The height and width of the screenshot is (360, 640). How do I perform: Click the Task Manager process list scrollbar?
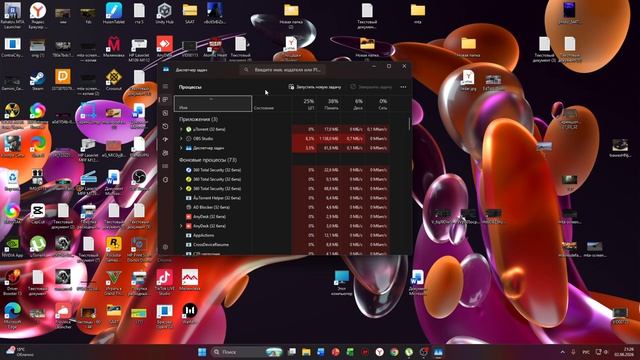click(409, 124)
